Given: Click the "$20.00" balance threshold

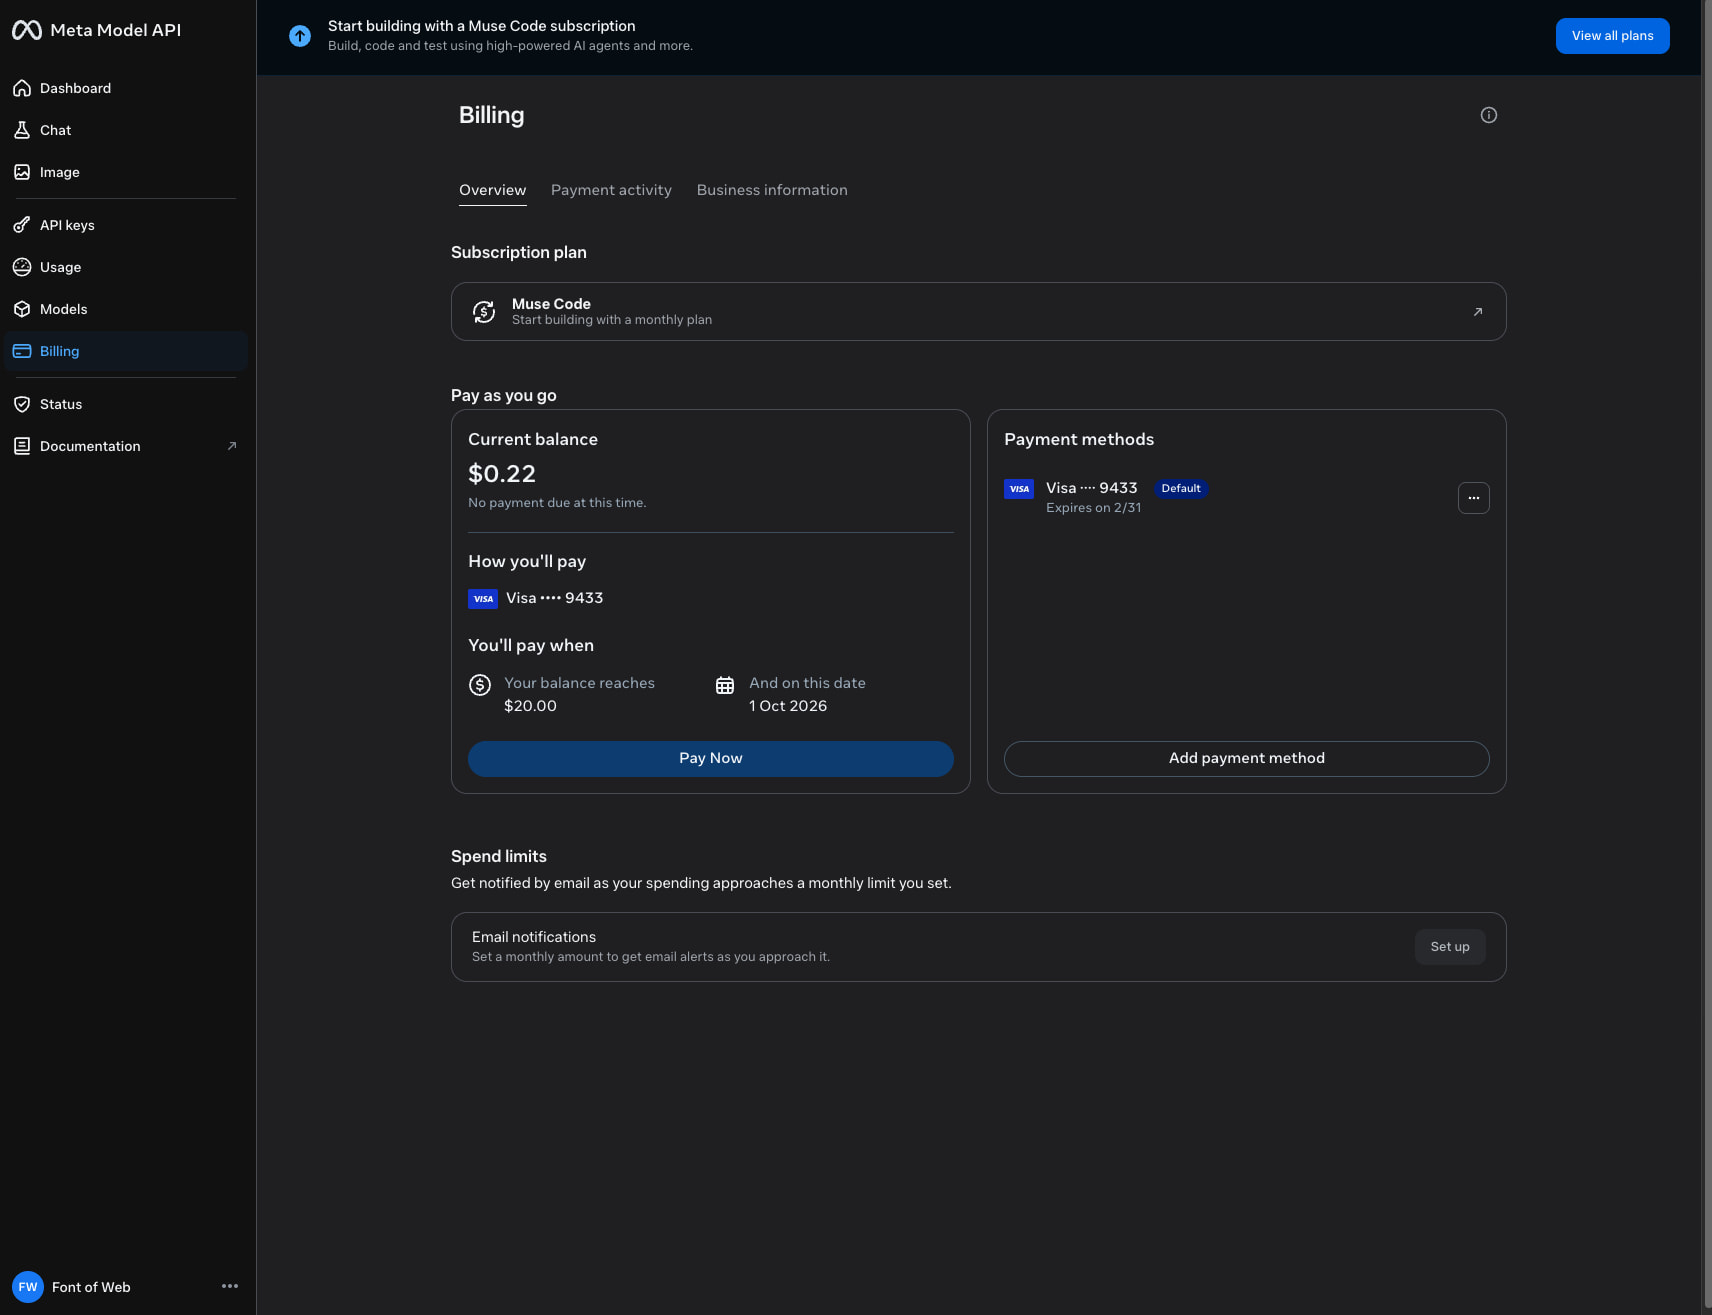Looking at the screenshot, I should (530, 706).
